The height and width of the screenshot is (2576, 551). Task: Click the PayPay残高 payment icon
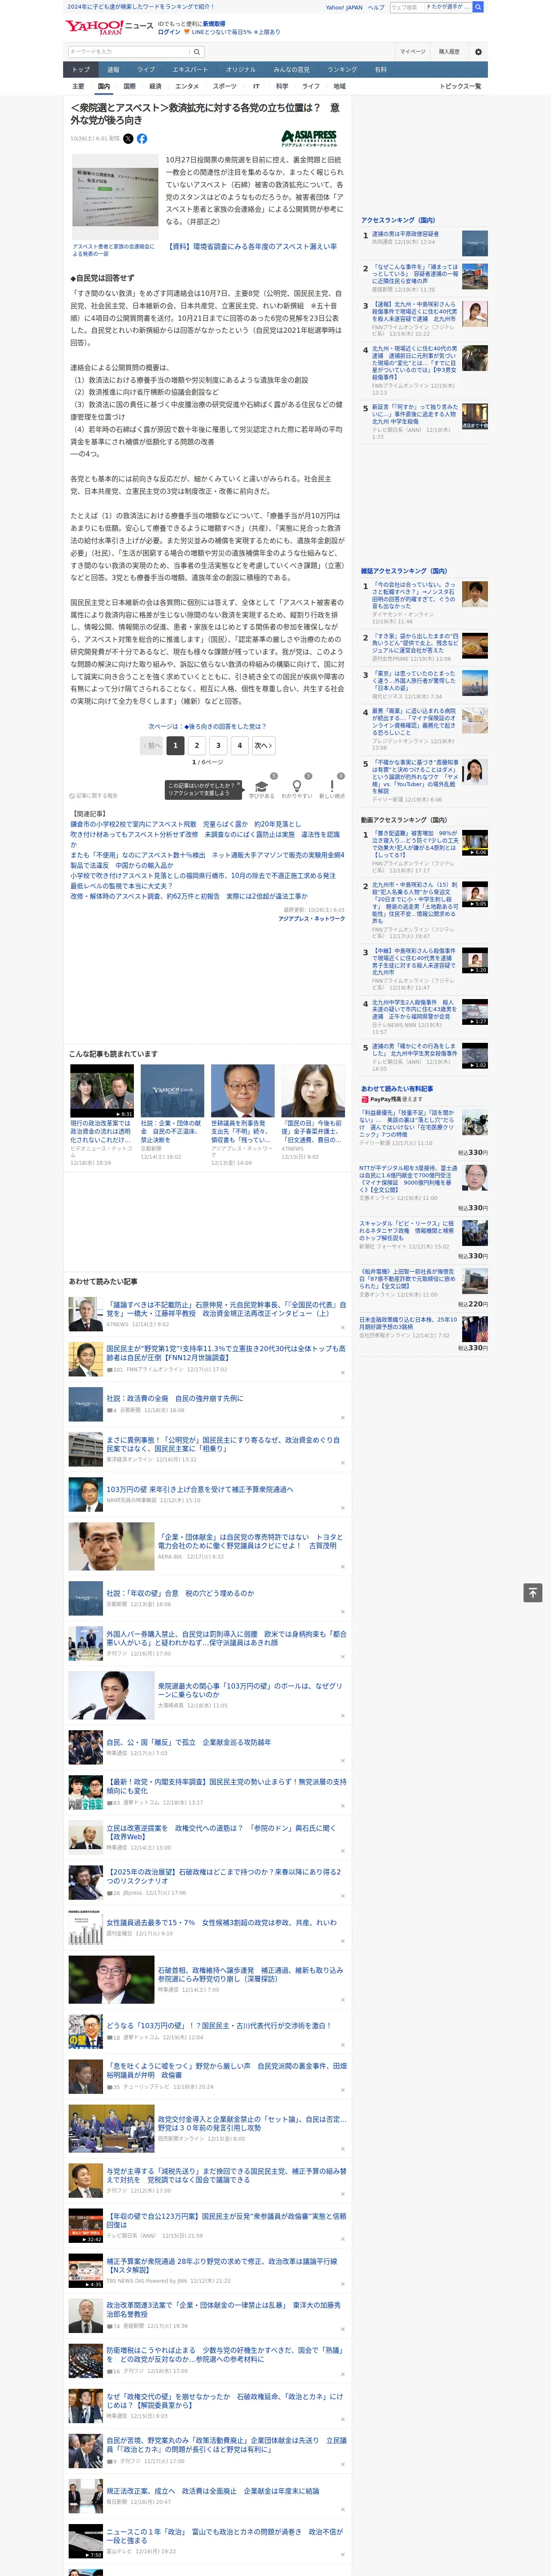click(365, 1100)
